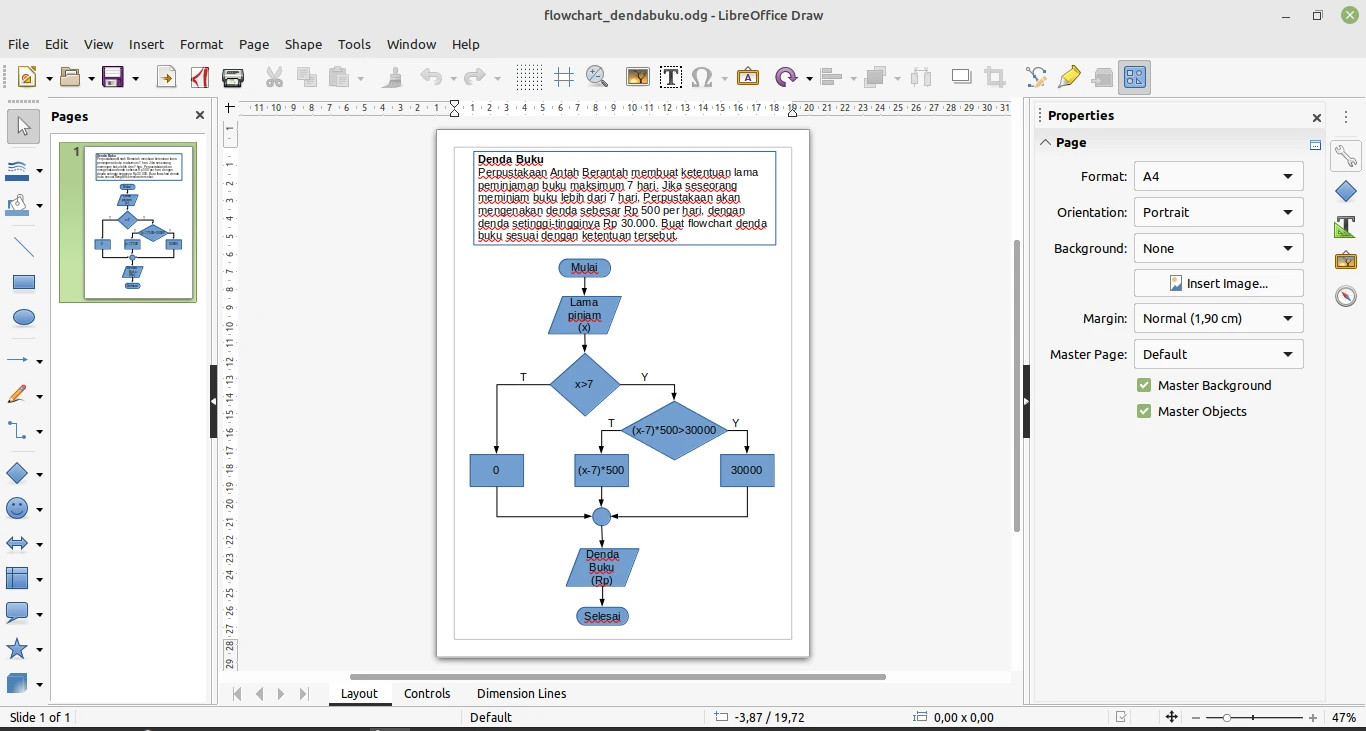Click the zoom in plus button
1366x731 pixels.
(x=1313, y=717)
